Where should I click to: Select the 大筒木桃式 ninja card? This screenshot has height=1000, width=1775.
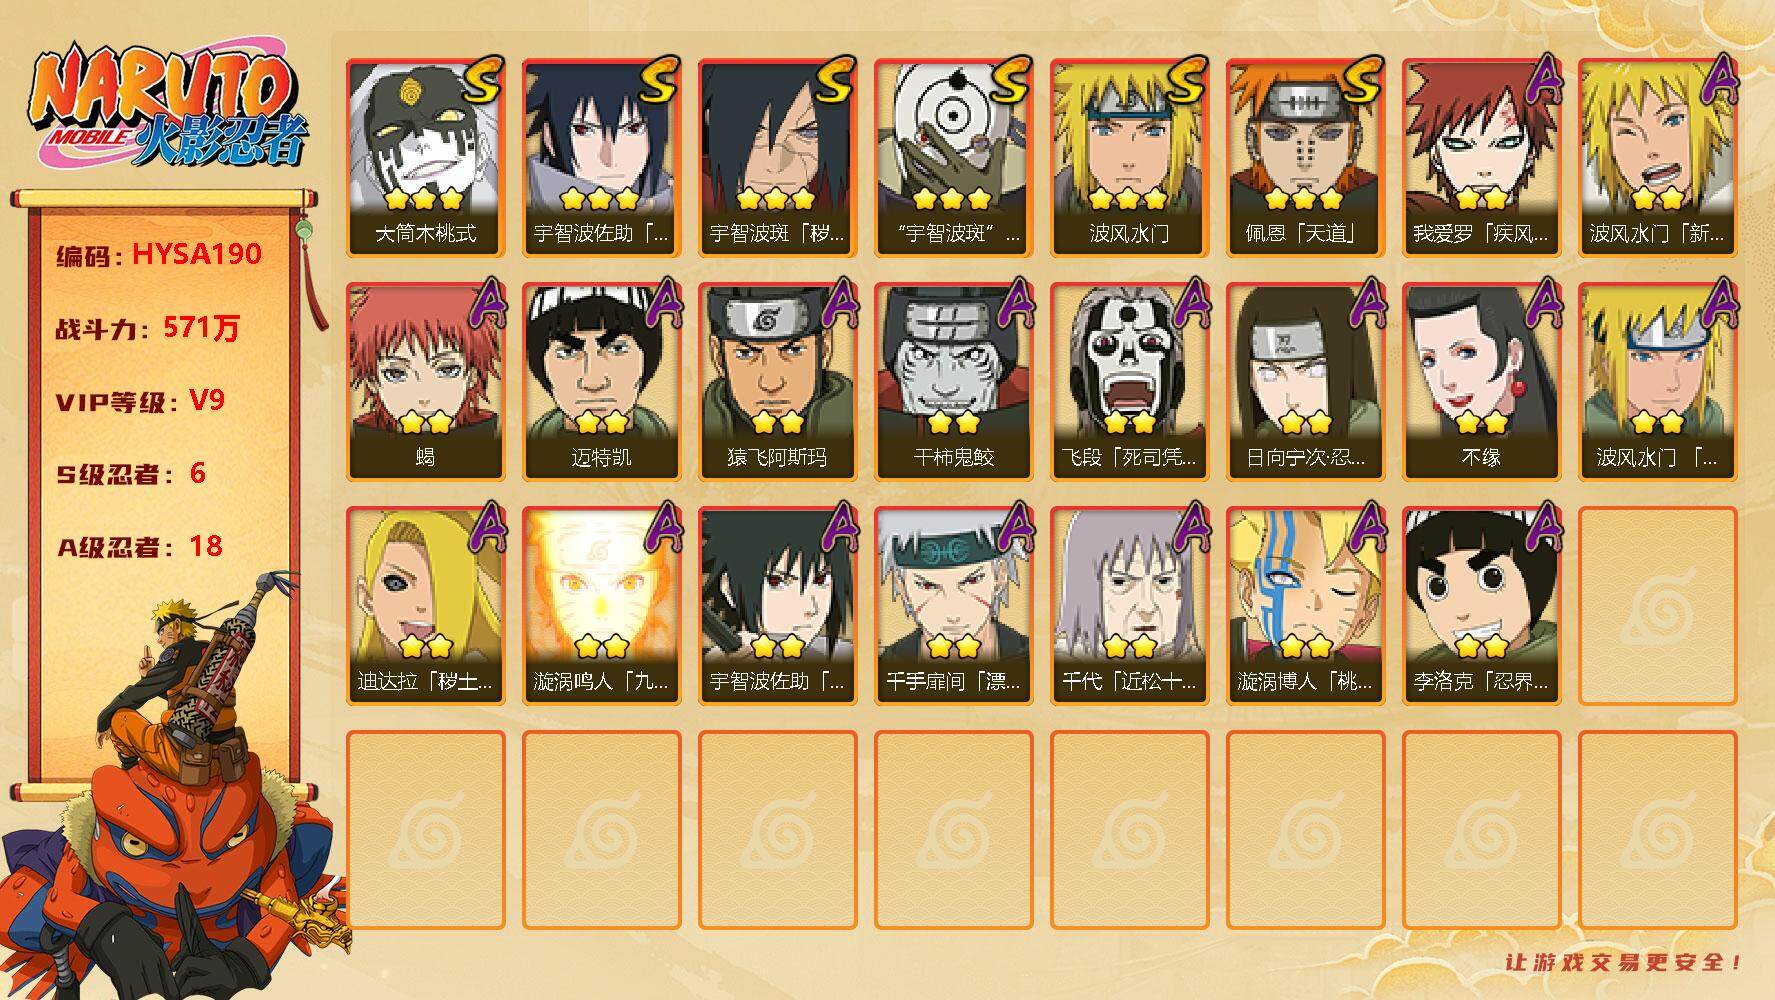(x=425, y=158)
